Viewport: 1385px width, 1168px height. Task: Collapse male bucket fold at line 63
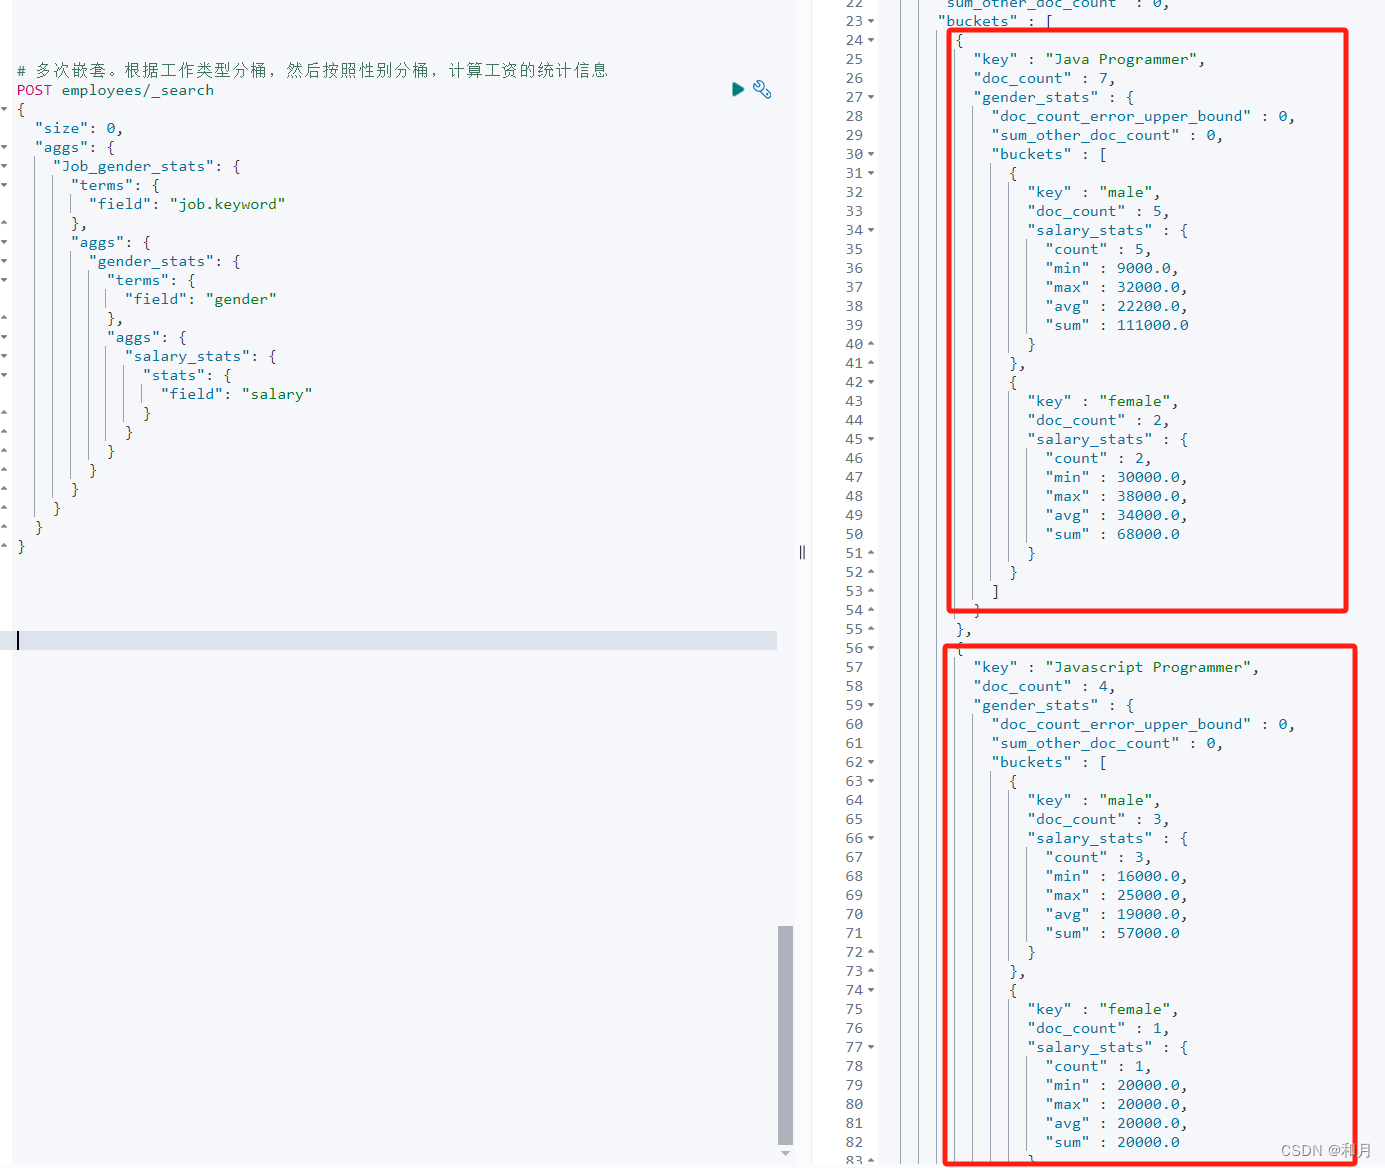(871, 781)
